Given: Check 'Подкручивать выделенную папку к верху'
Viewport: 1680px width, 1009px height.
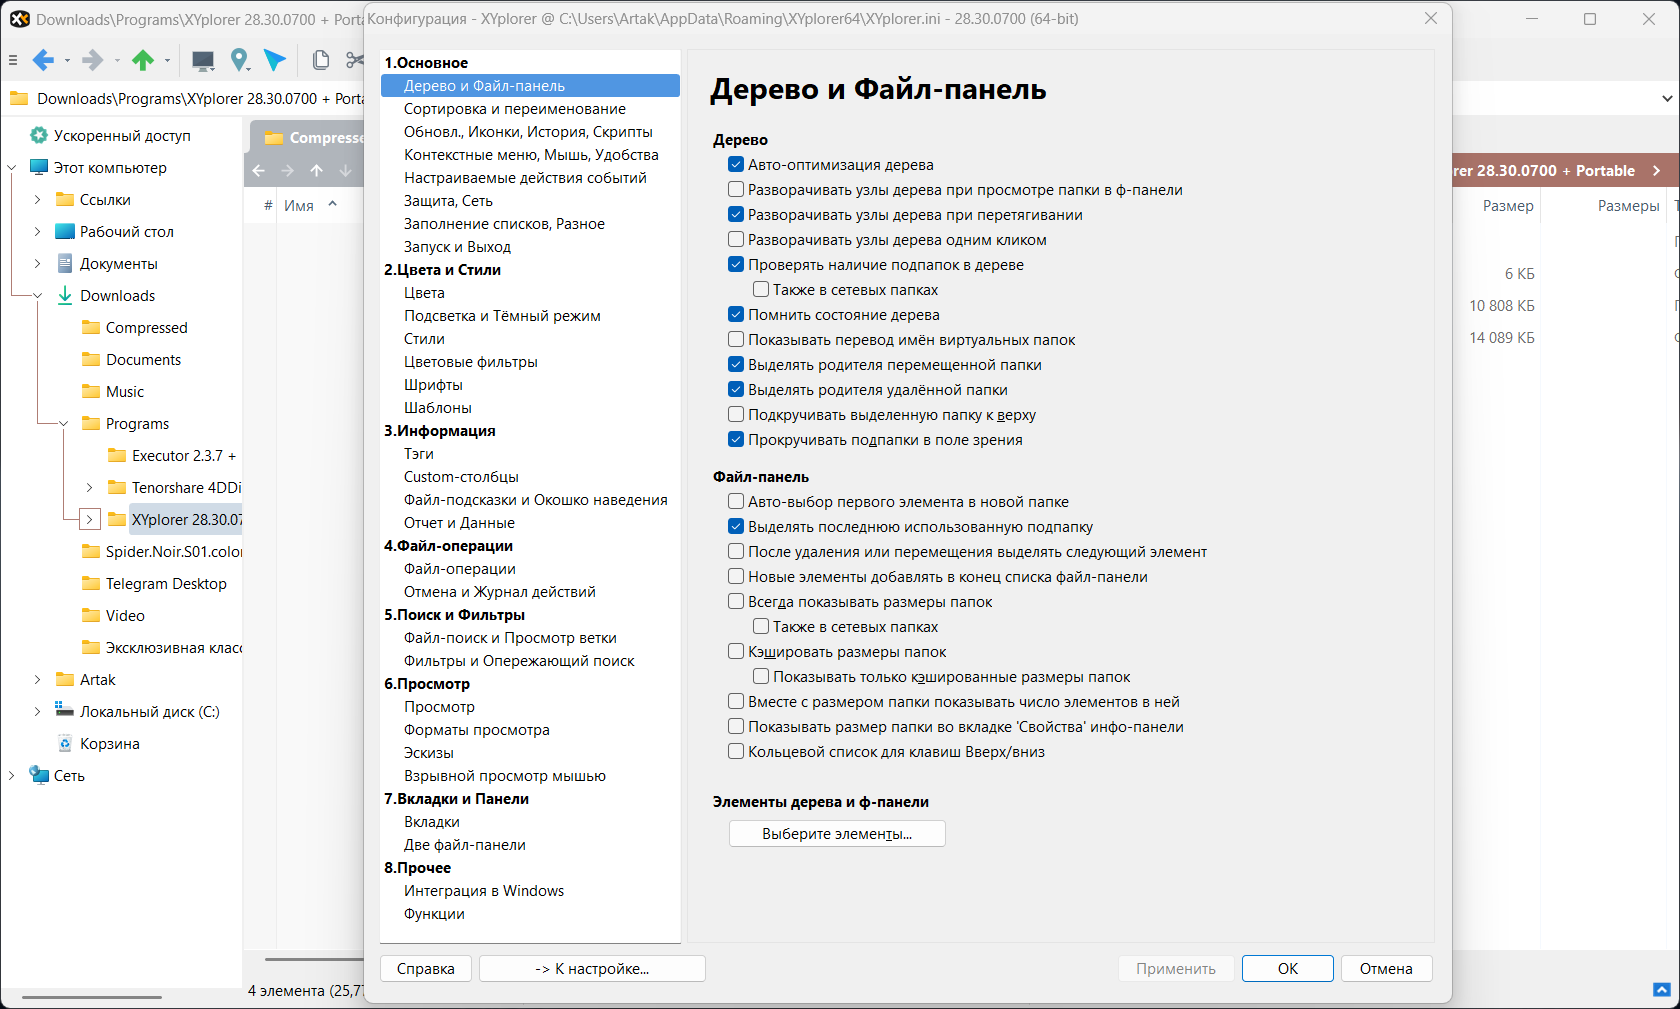Looking at the screenshot, I should [x=736, y=415].
